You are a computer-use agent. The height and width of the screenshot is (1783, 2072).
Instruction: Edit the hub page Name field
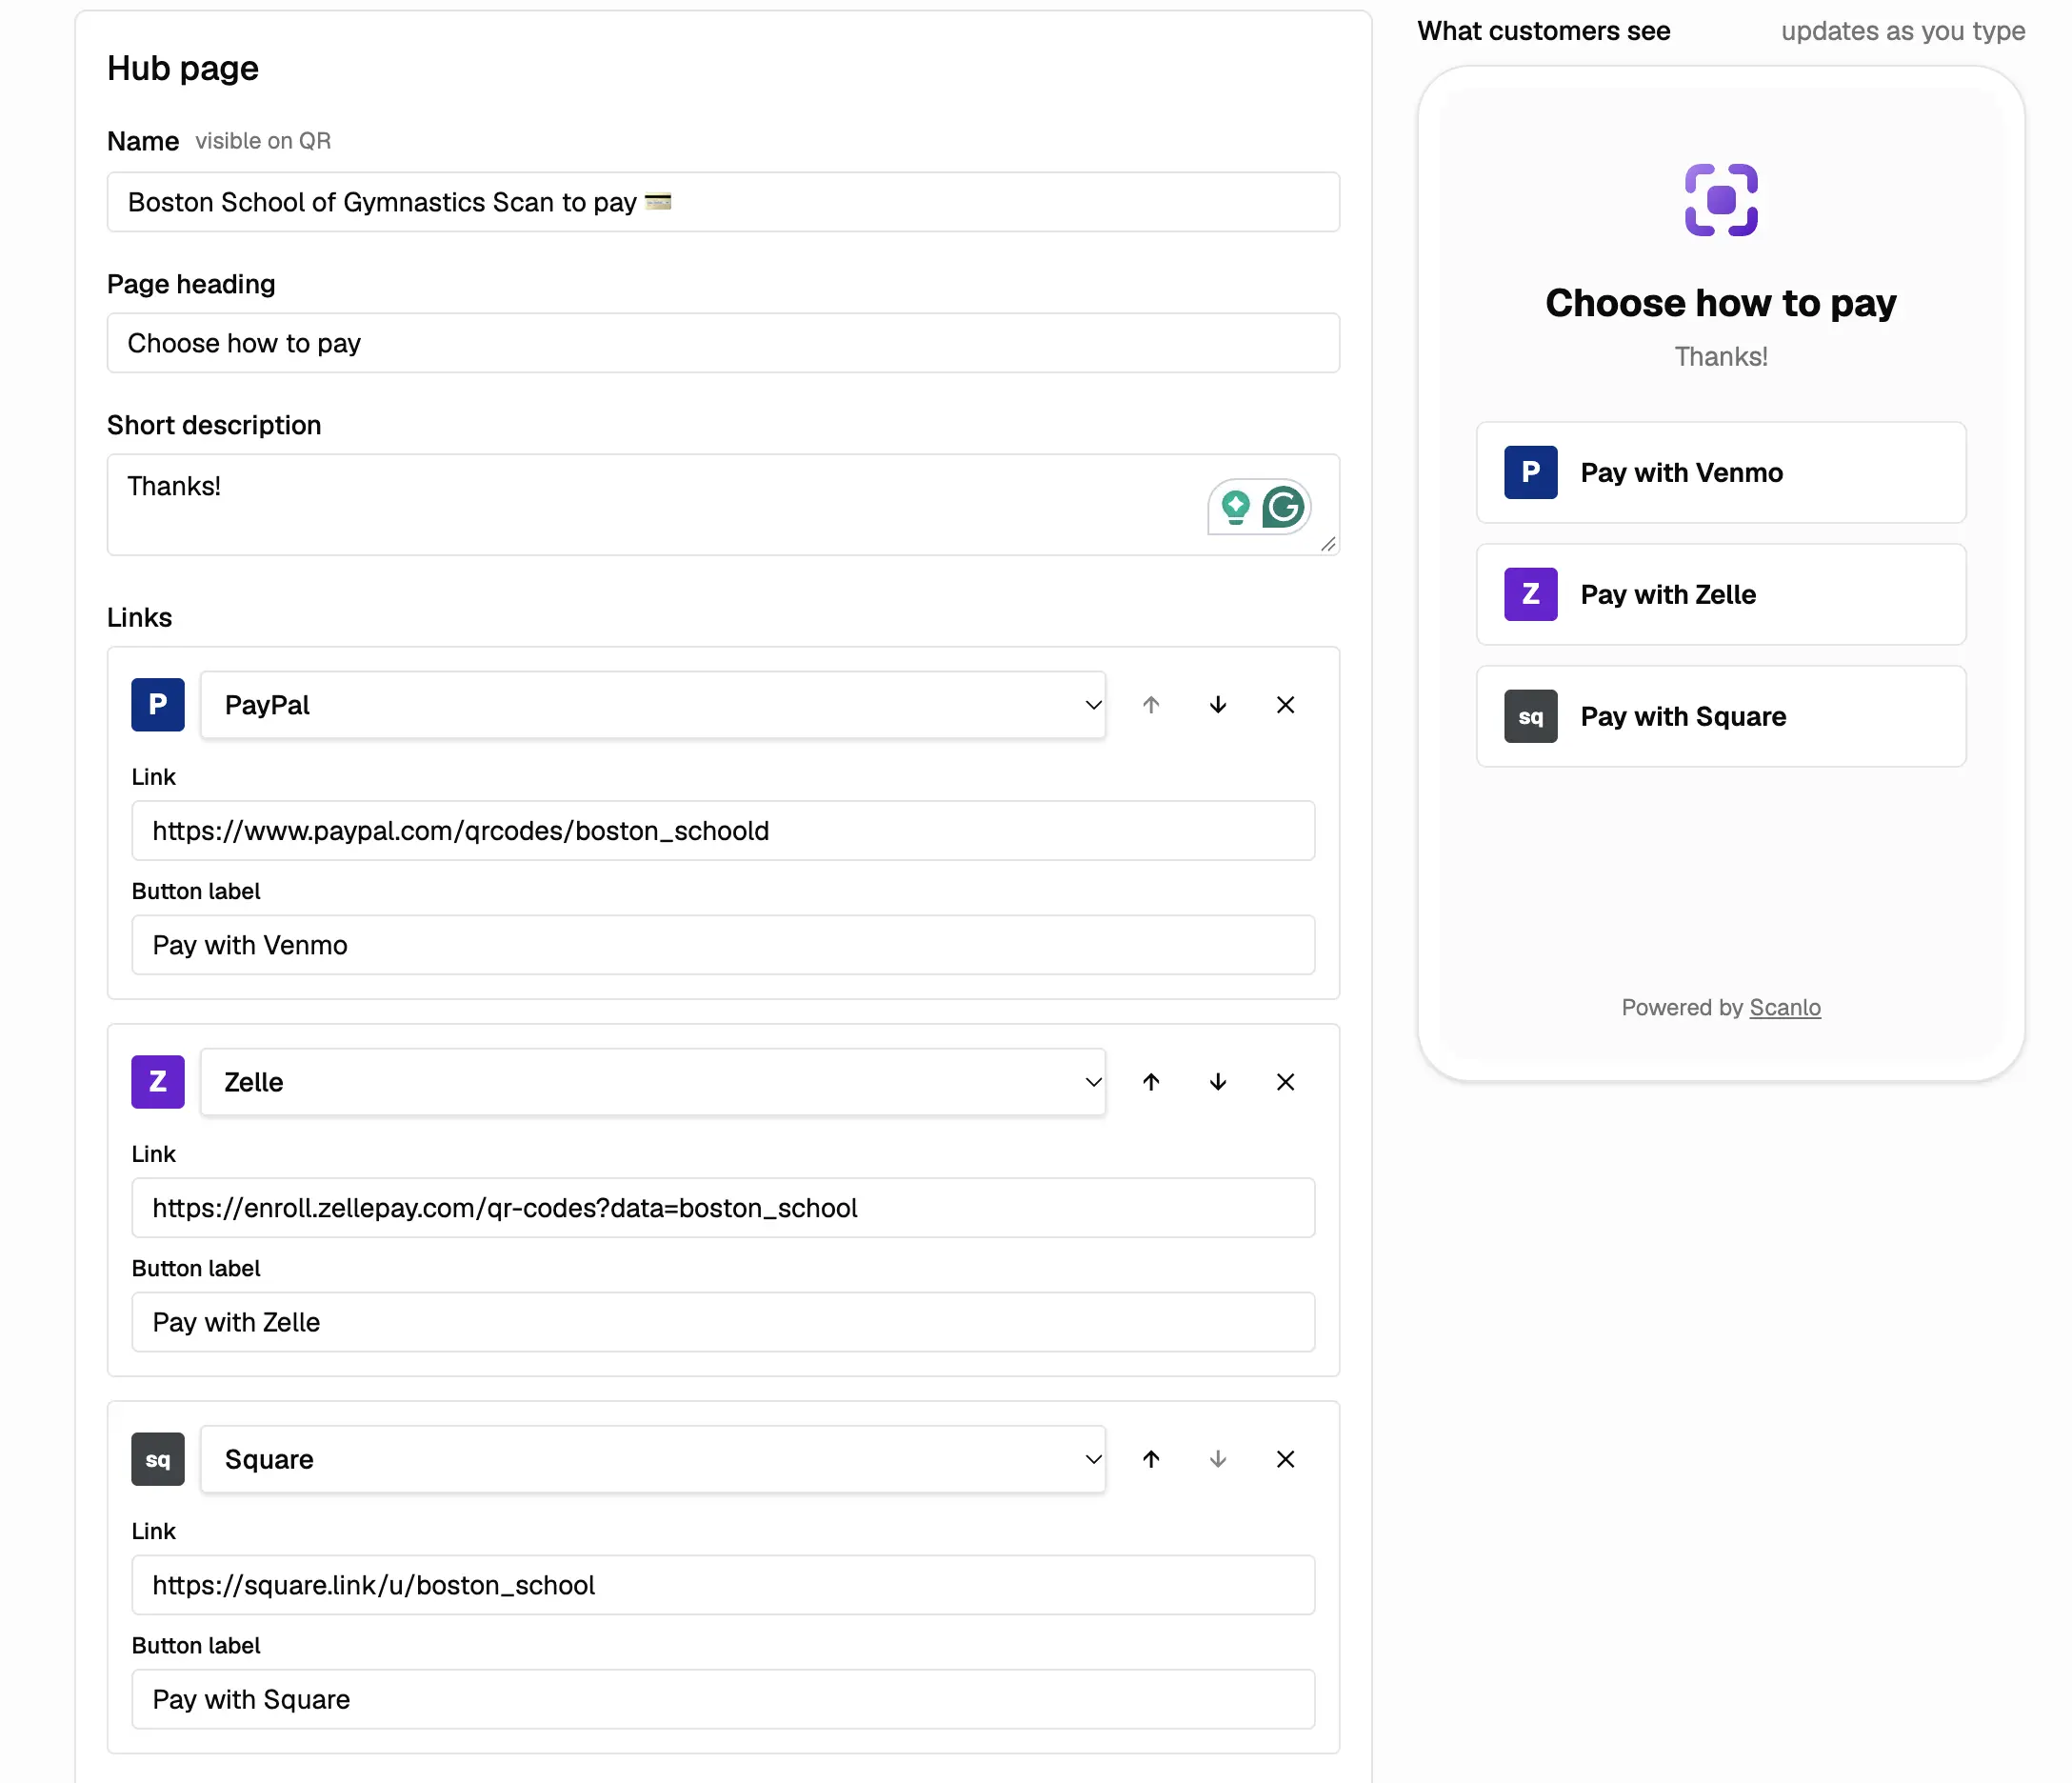[723, 202]
